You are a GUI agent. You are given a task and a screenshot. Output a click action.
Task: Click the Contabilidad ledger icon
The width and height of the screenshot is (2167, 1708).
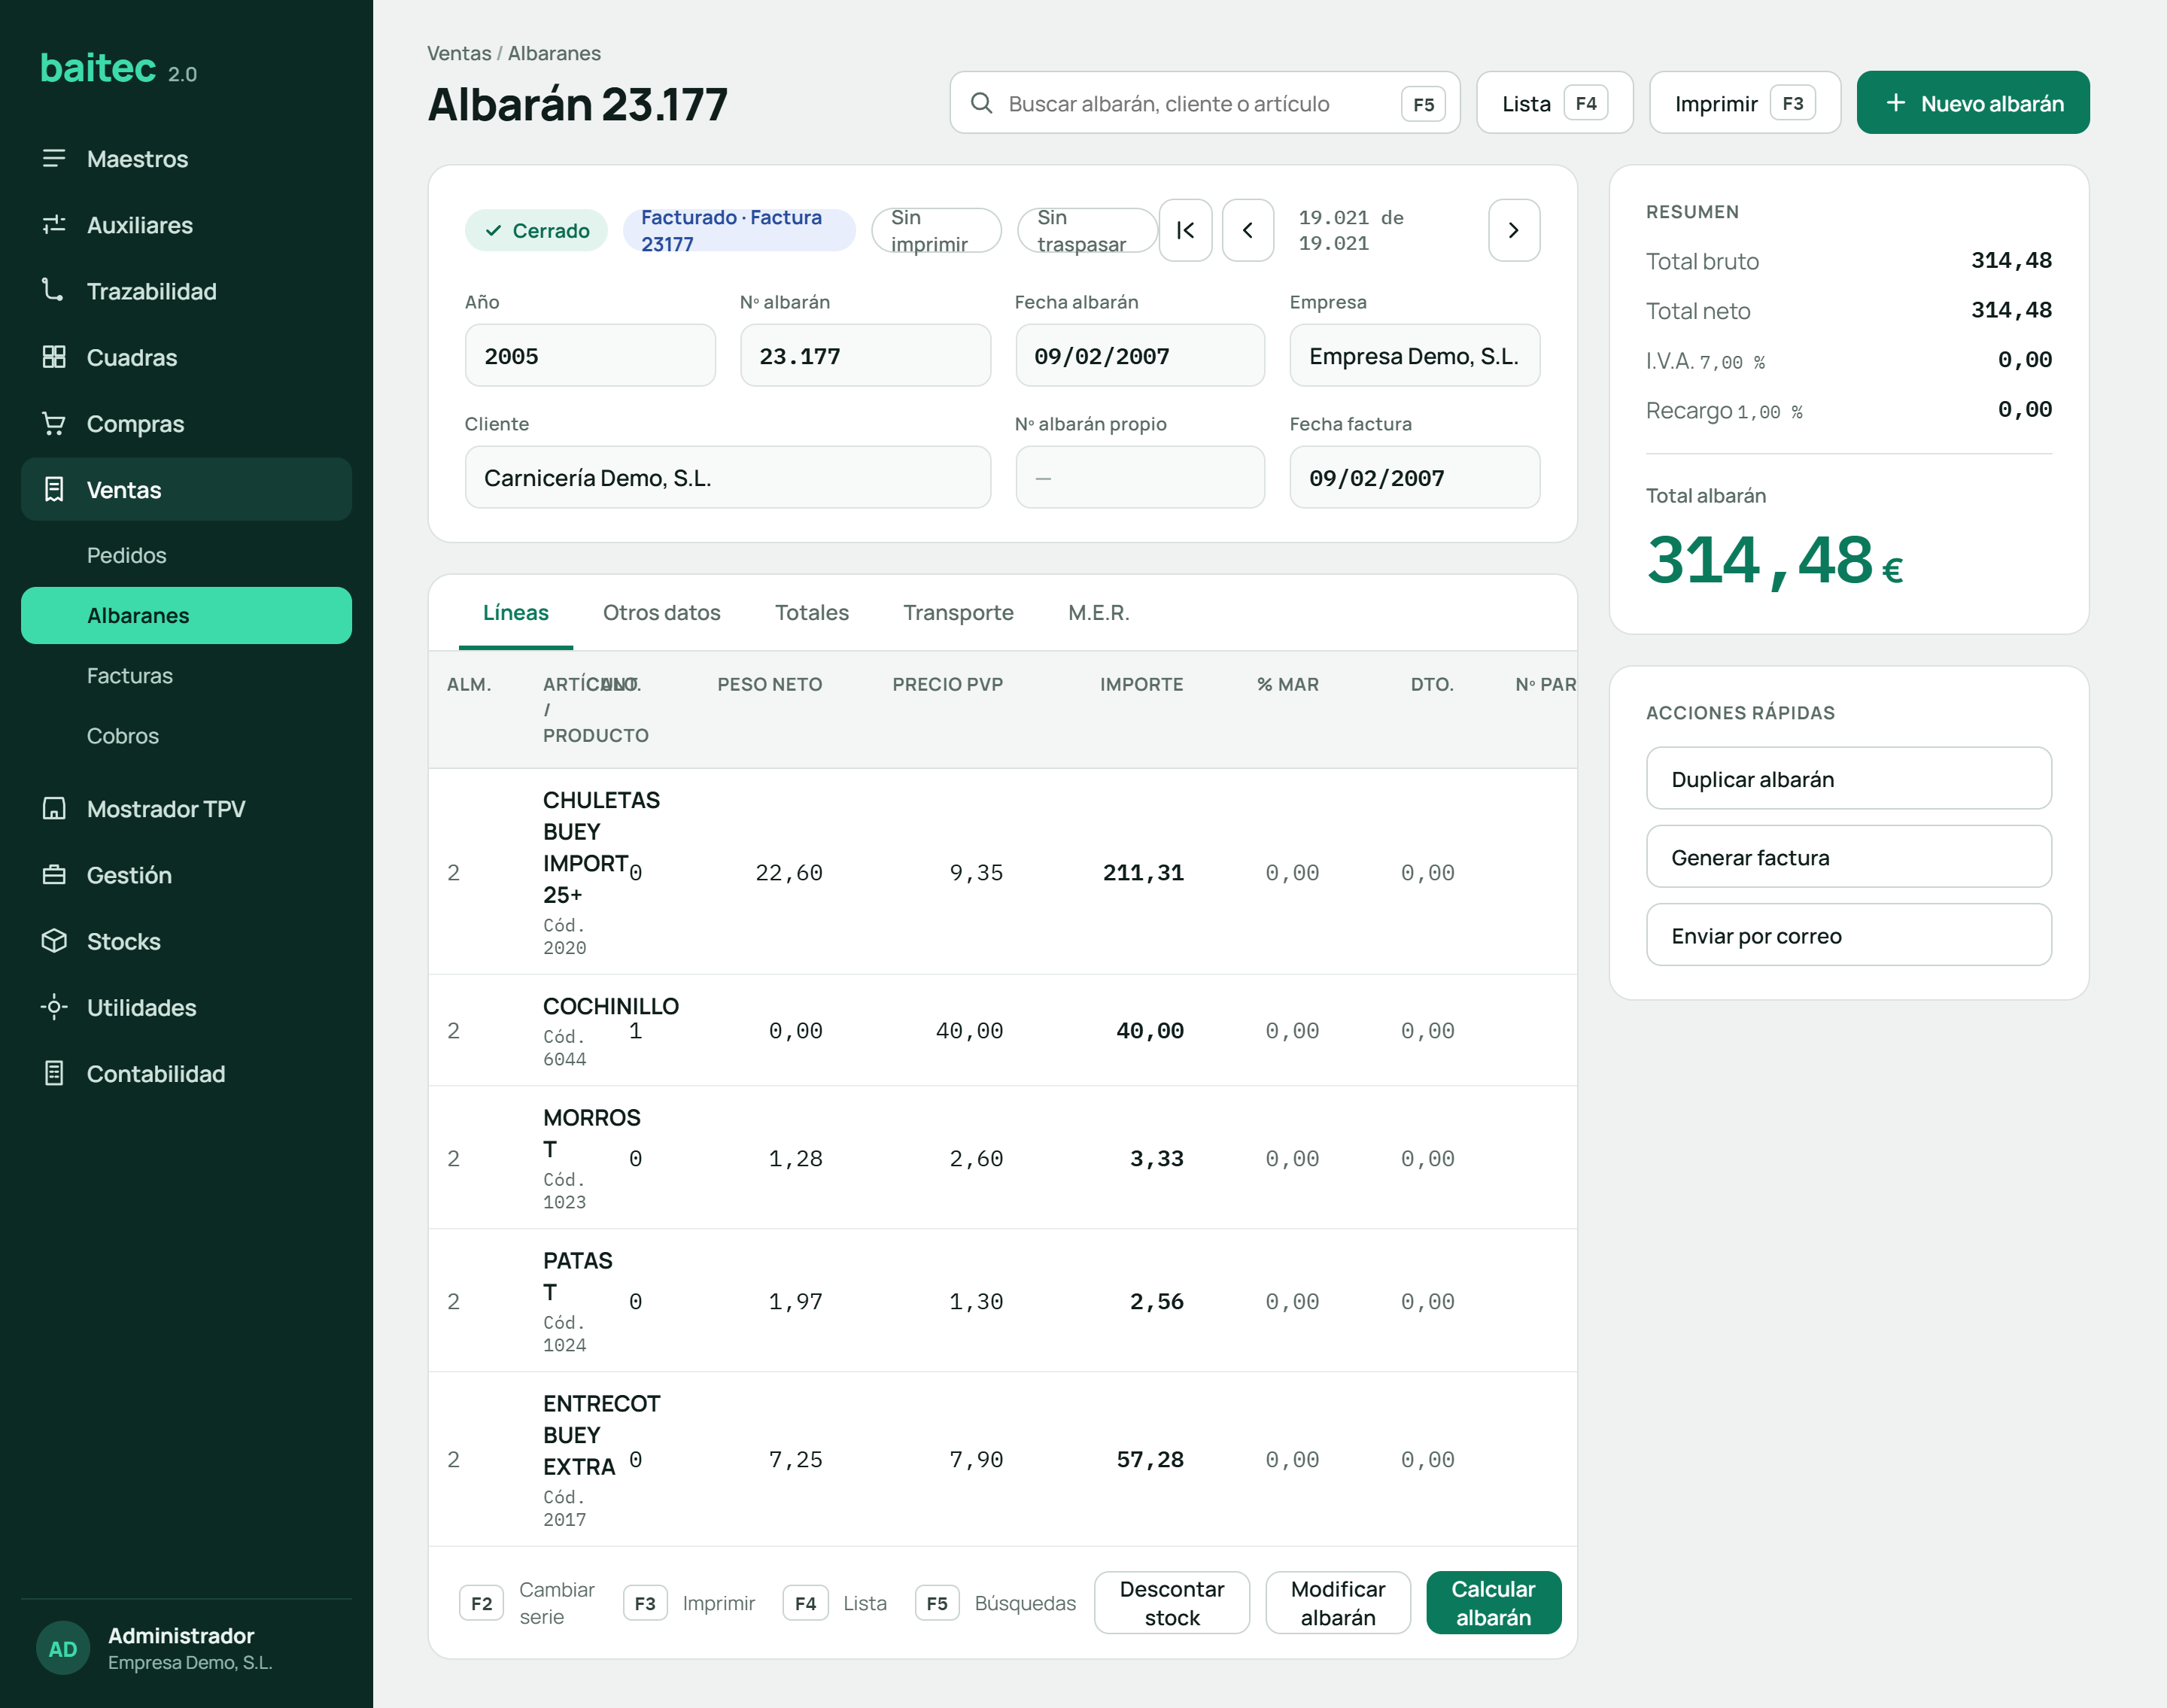54,1073
